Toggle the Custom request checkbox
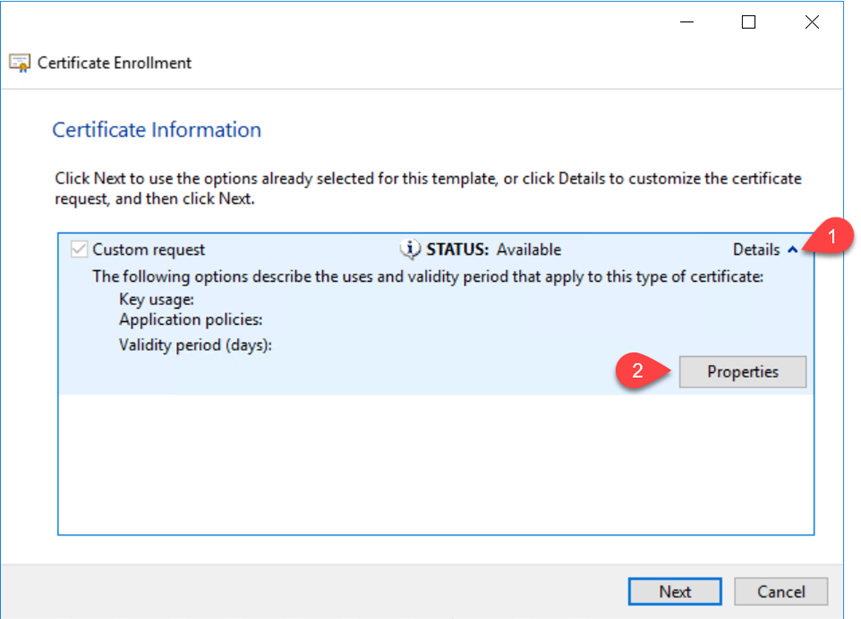Image resolution: width=861 pixels, height=619 pixels. coord(79,249)
